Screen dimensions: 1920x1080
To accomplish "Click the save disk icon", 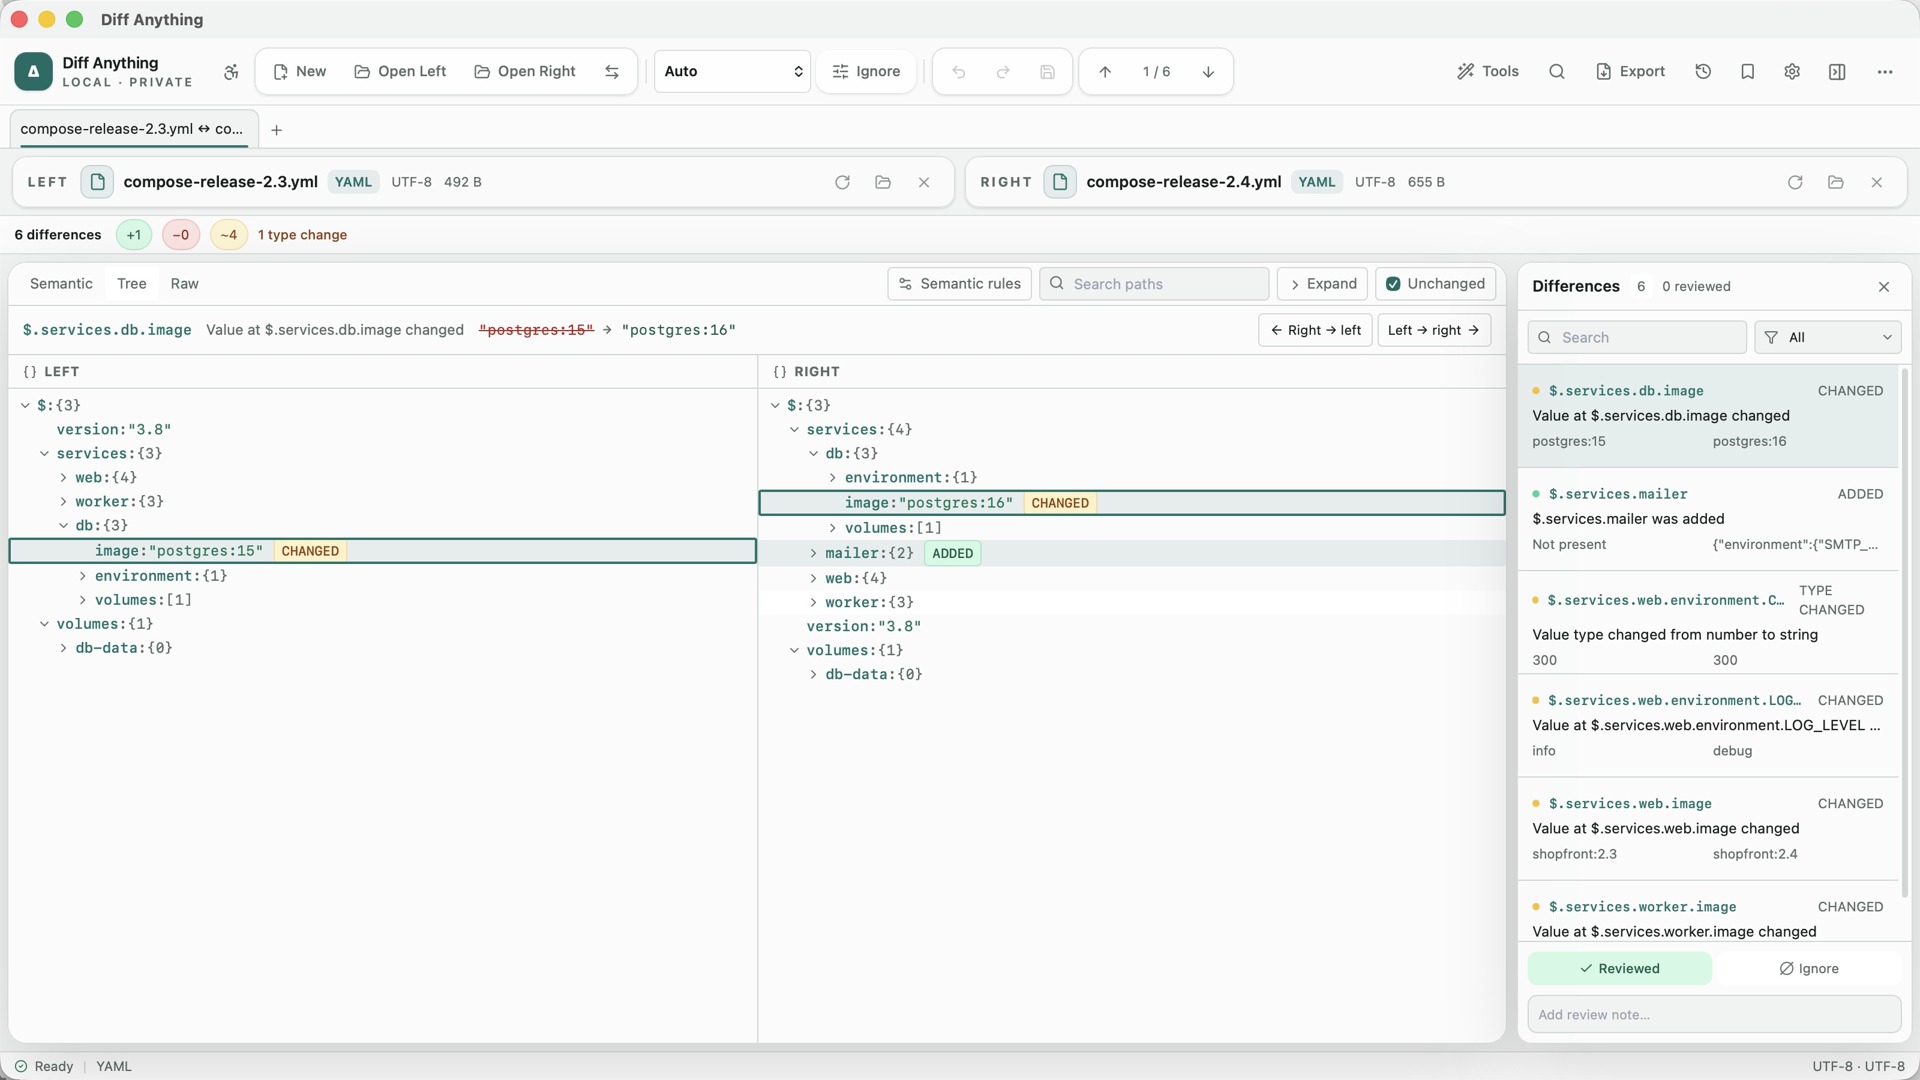I will [x=1047, y=72].
